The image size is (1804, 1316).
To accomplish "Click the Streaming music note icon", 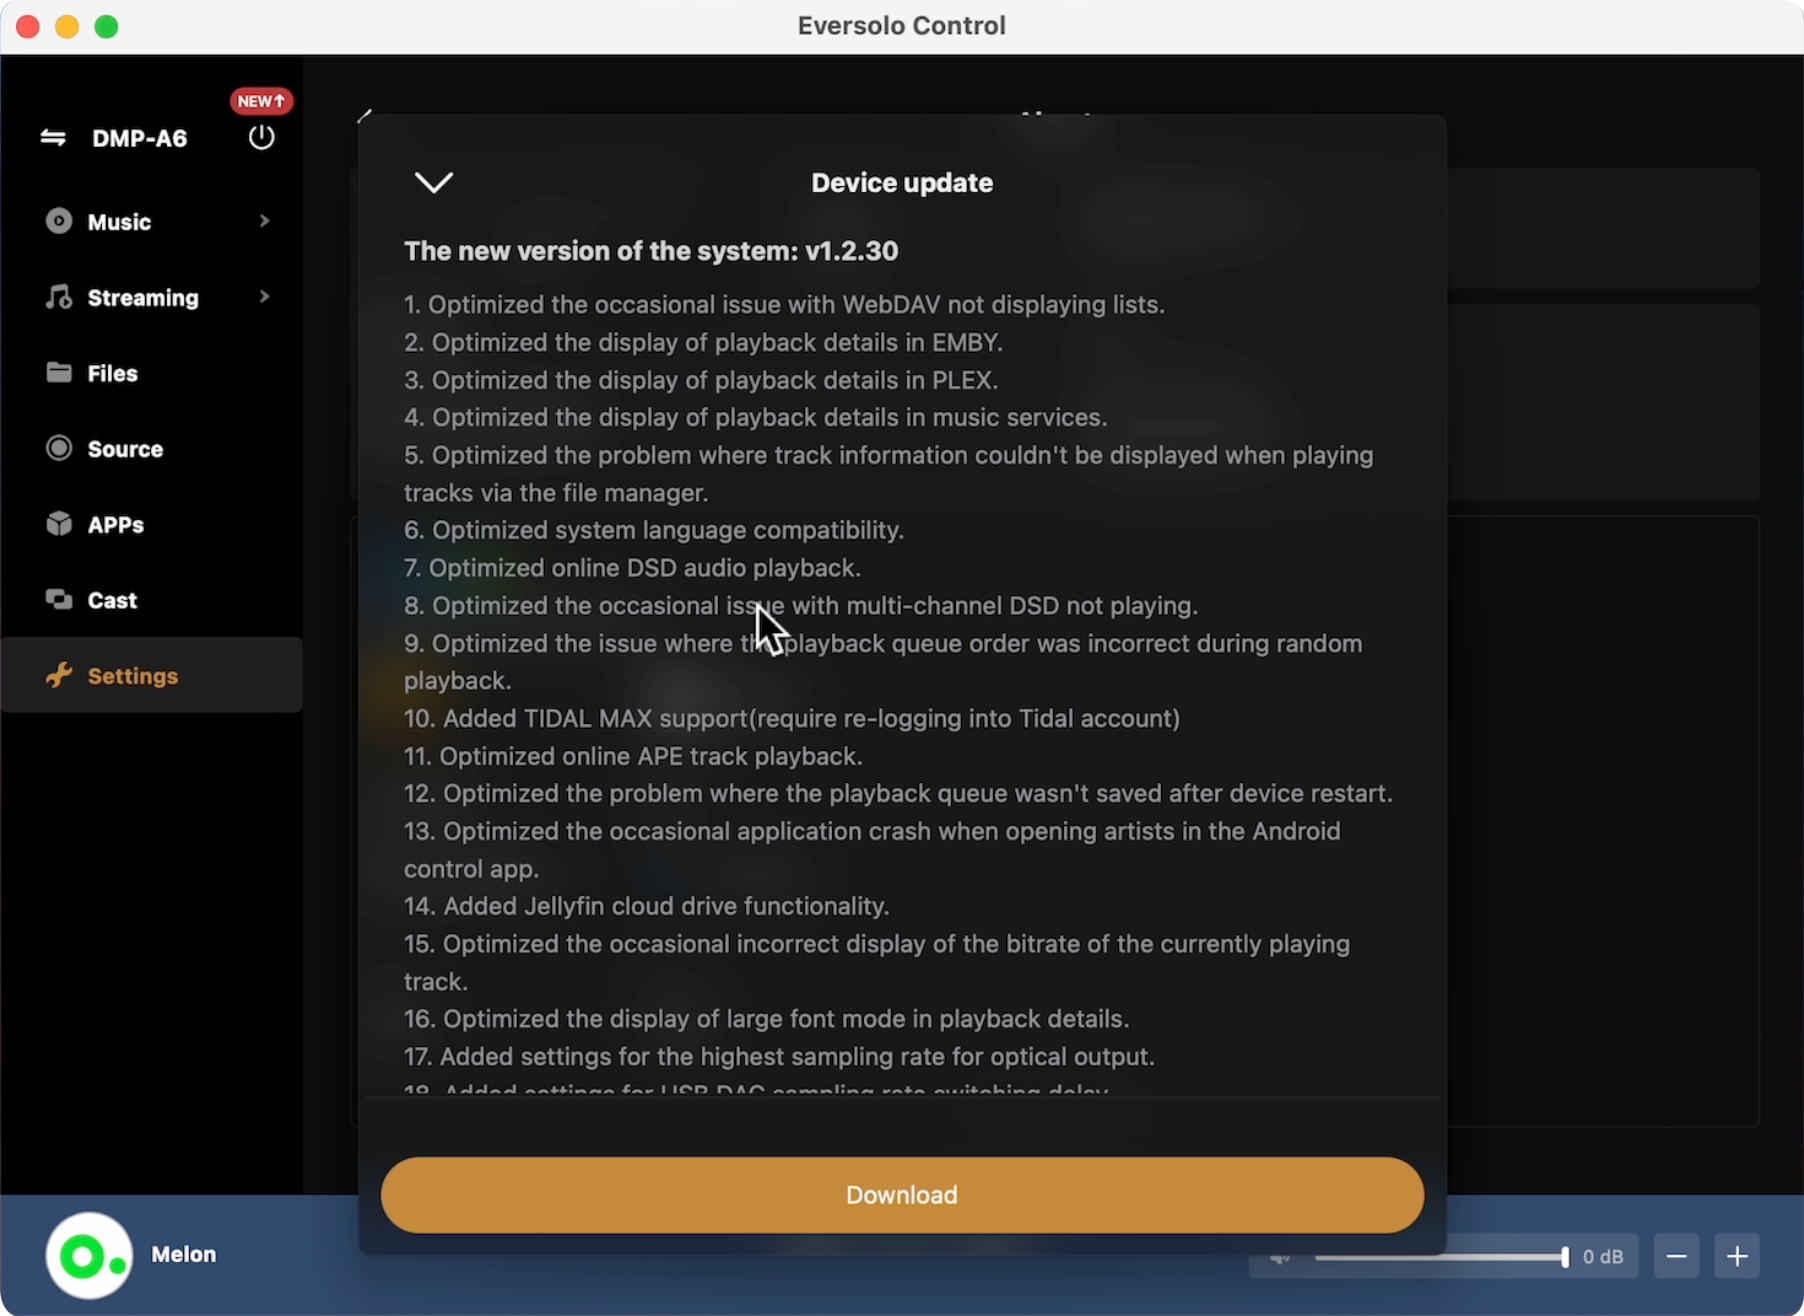I will tap(59, 297).
